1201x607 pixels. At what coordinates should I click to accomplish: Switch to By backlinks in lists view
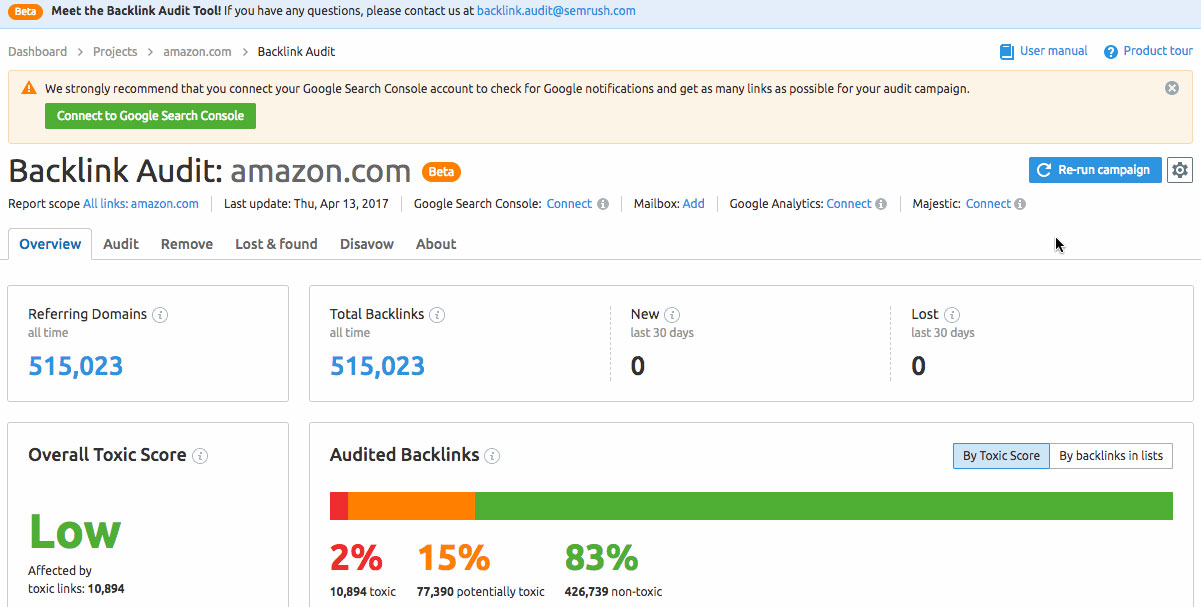[x=1110, y=455]
